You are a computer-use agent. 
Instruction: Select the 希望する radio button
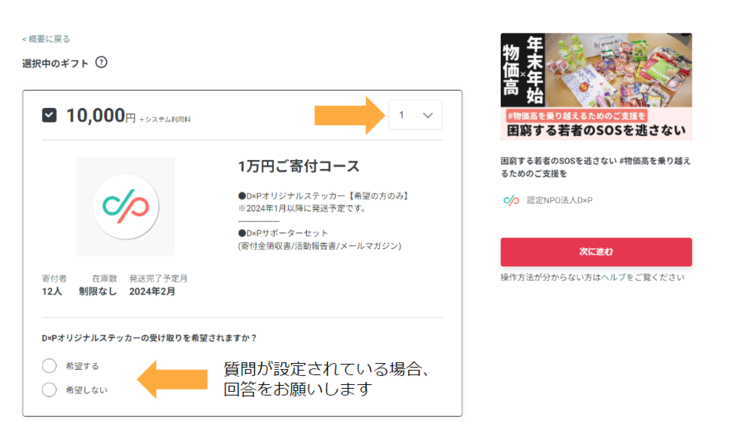(x=49, y=366)
